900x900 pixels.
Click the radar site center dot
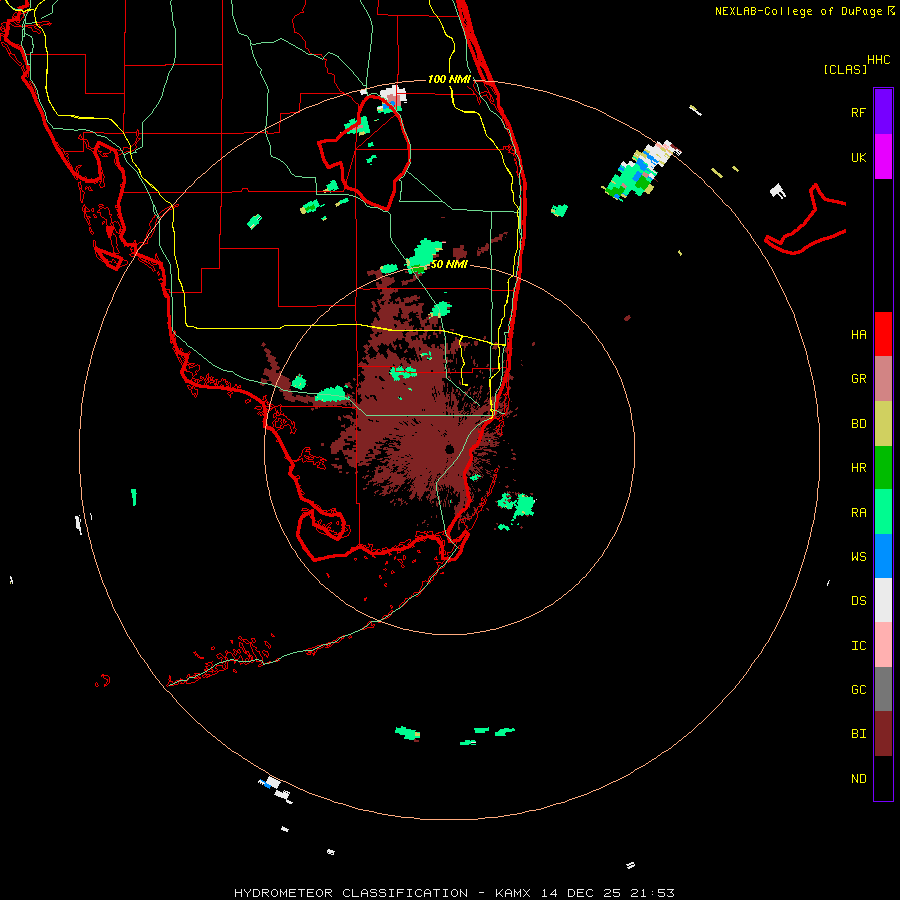449,449
